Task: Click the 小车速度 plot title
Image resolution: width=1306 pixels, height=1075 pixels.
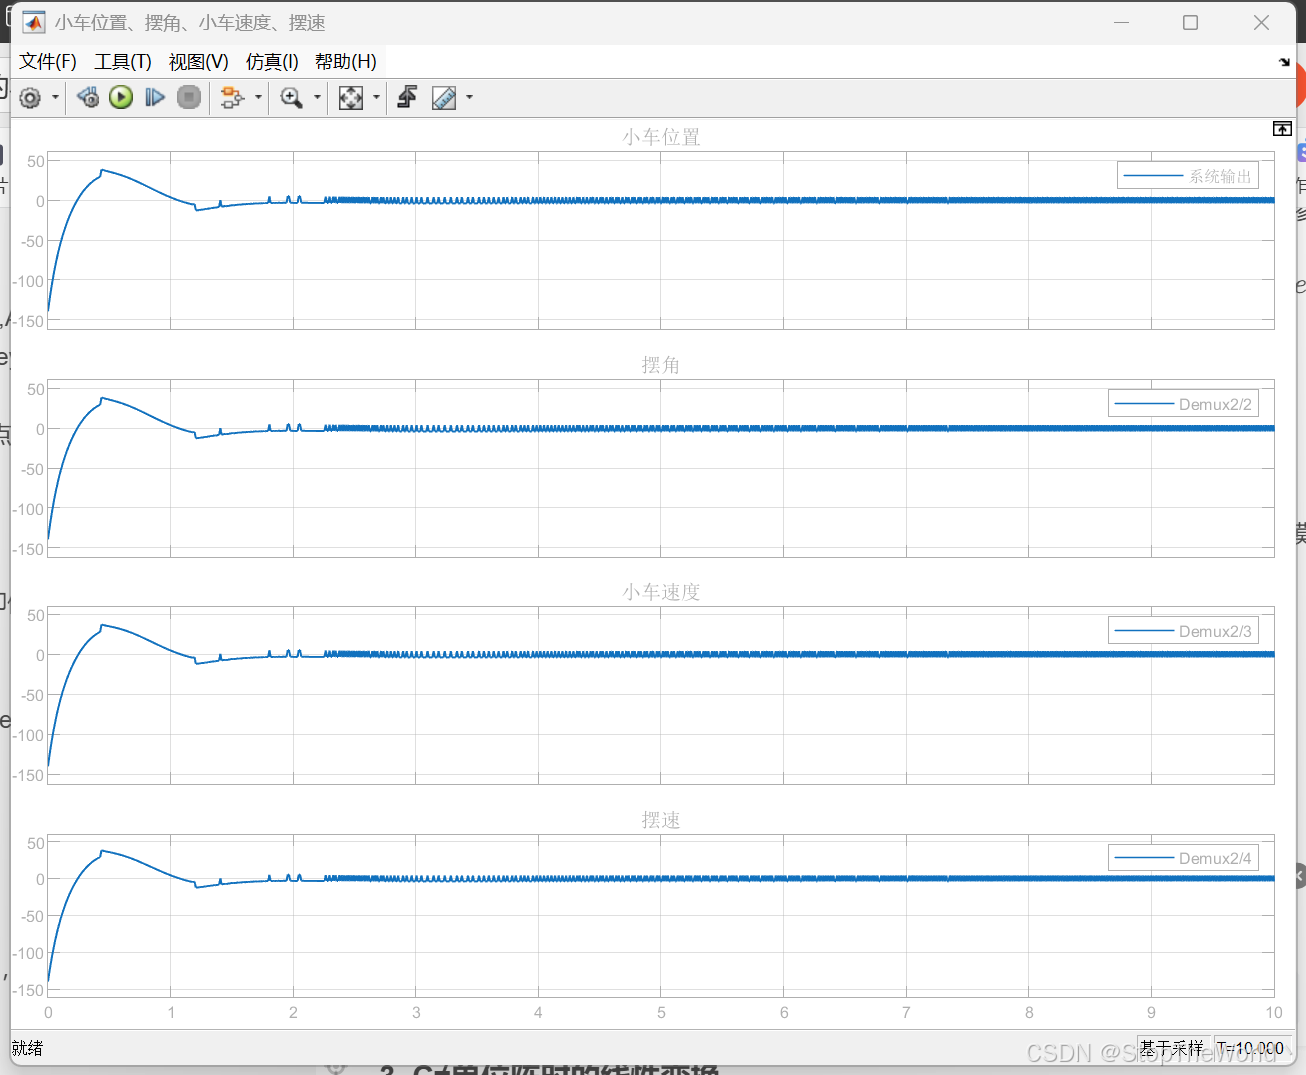Action: coord(661,592)
